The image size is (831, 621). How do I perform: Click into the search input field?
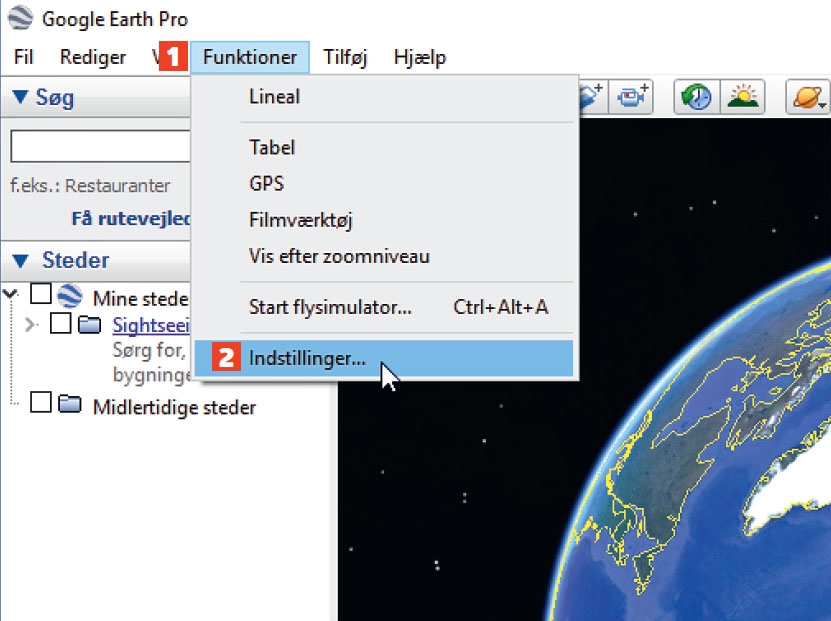(100, 147)
